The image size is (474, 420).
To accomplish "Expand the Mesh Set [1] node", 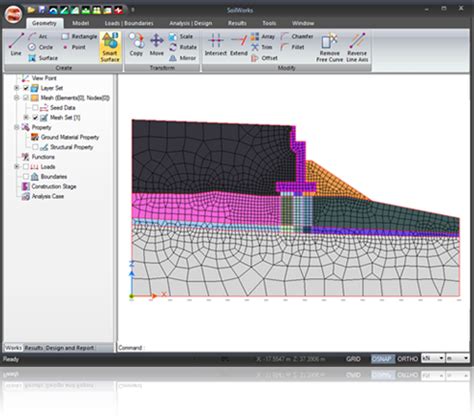I will [x=26, y=117].
